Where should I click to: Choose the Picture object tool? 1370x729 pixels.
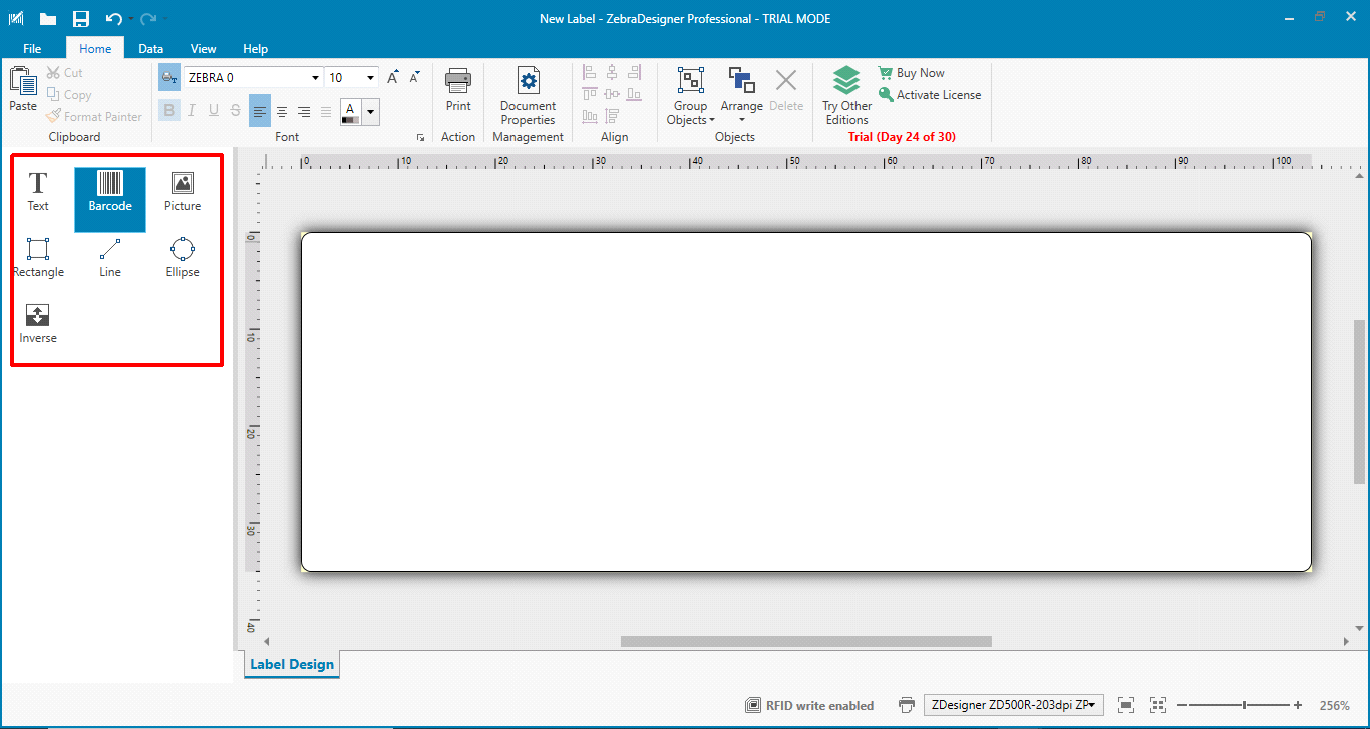coord(182,191)
